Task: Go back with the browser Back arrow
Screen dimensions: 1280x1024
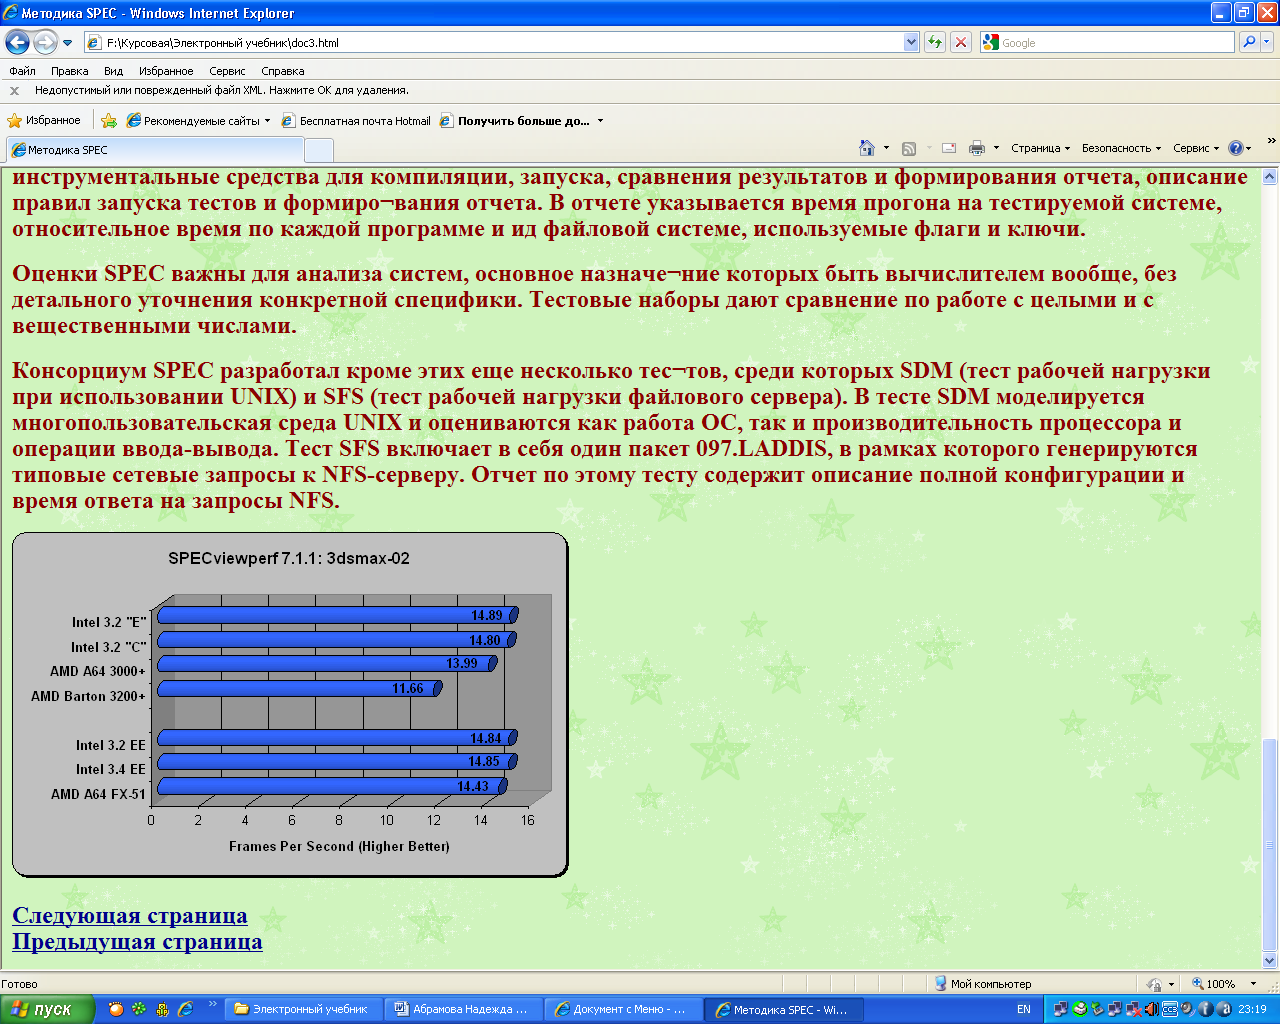Action: pyautogui.click(x=17, y=42)
